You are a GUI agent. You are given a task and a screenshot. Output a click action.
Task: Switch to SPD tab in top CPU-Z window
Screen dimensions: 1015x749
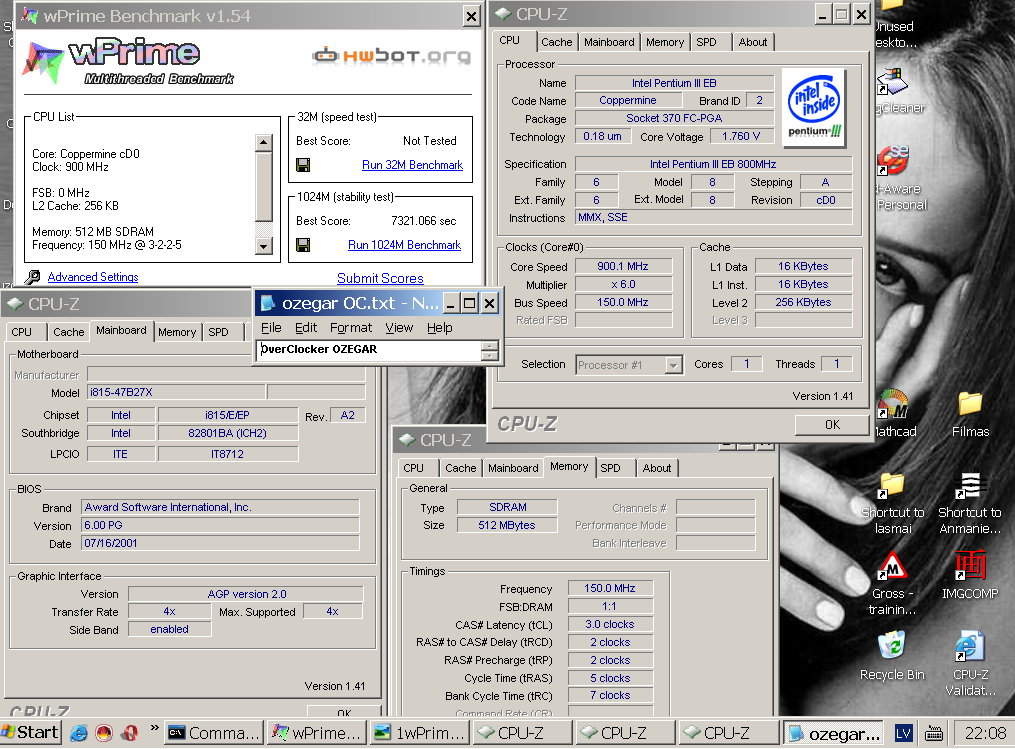[x=706, y=42]
